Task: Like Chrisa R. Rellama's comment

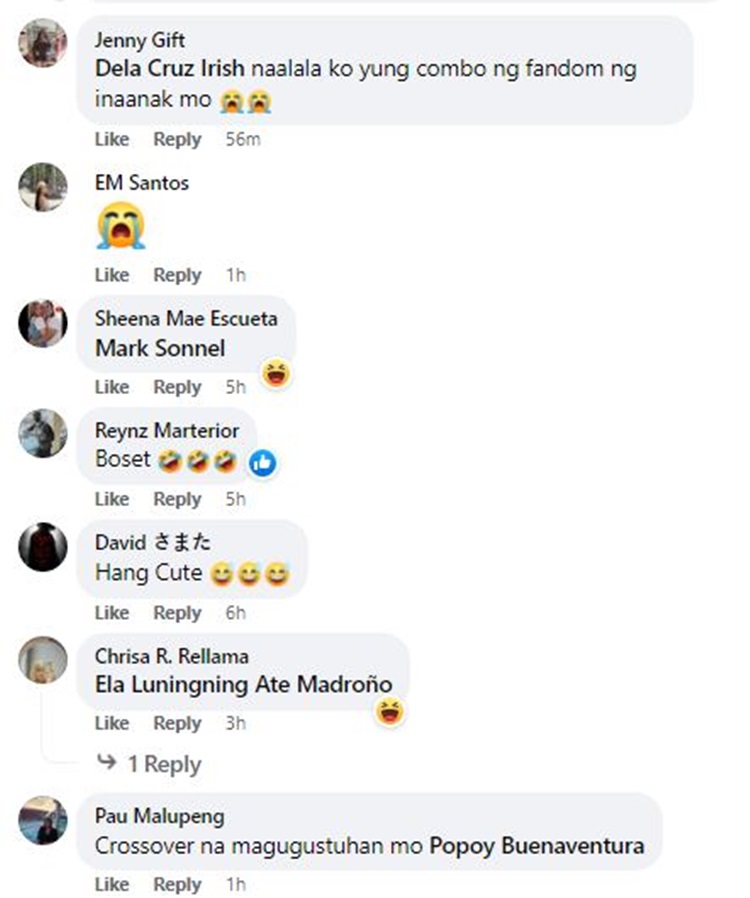Action: pos(112,723)
